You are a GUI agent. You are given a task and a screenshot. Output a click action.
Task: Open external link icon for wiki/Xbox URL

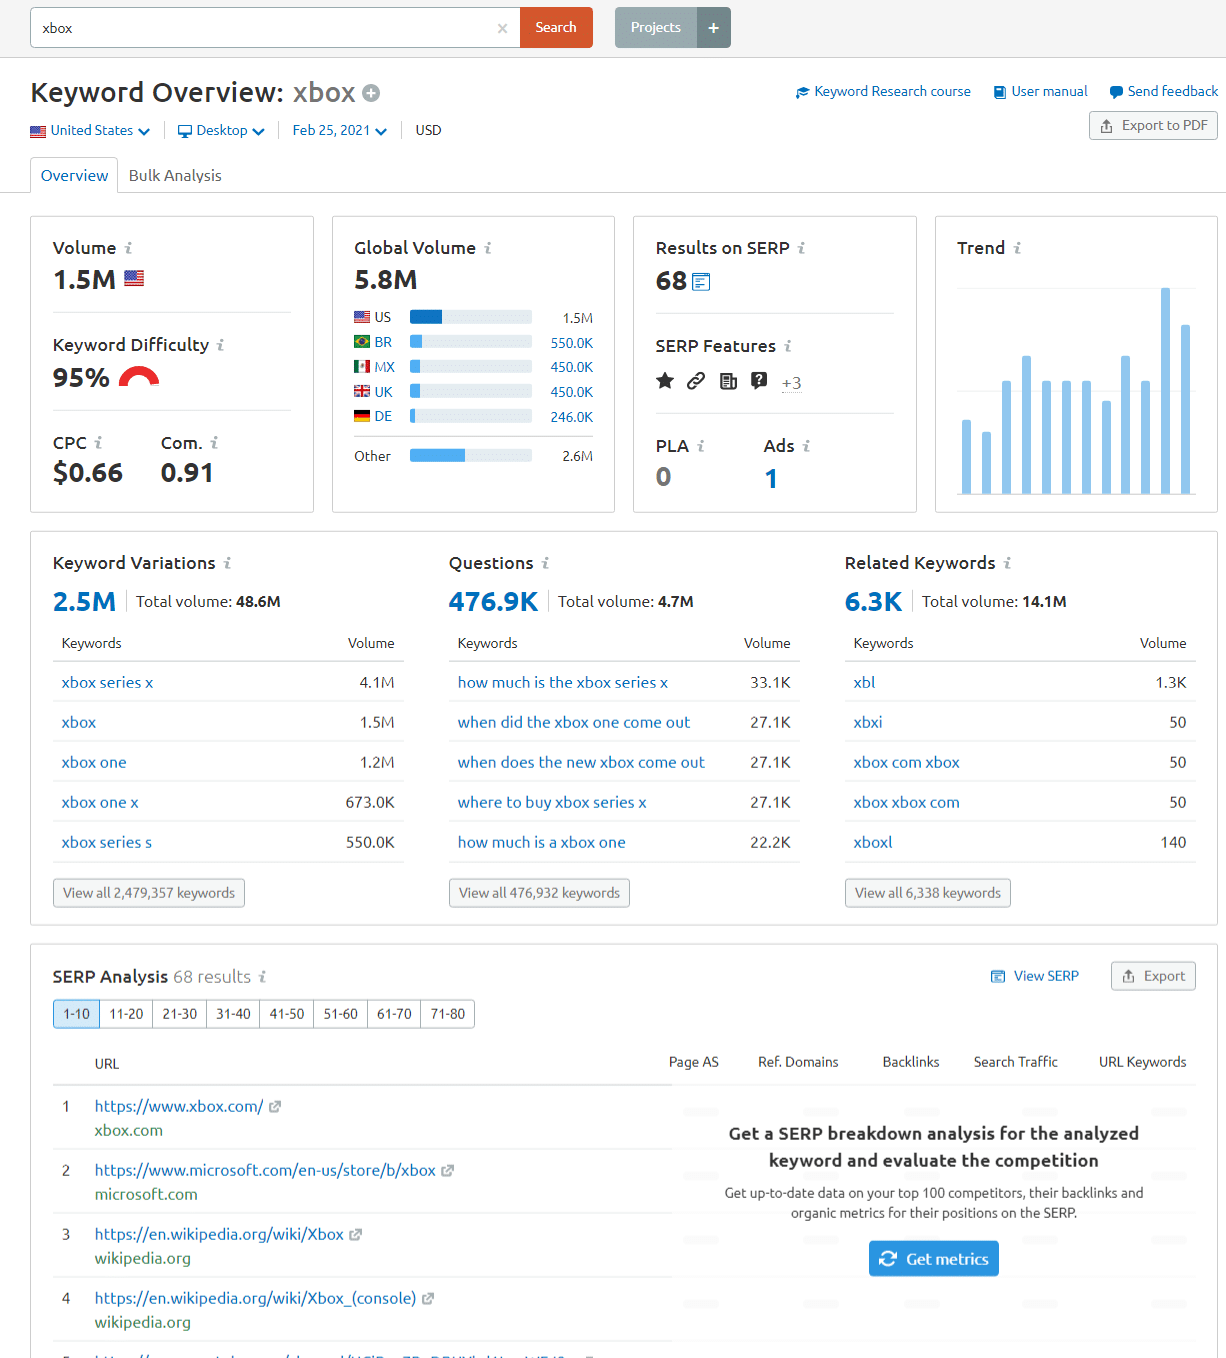356,1235
